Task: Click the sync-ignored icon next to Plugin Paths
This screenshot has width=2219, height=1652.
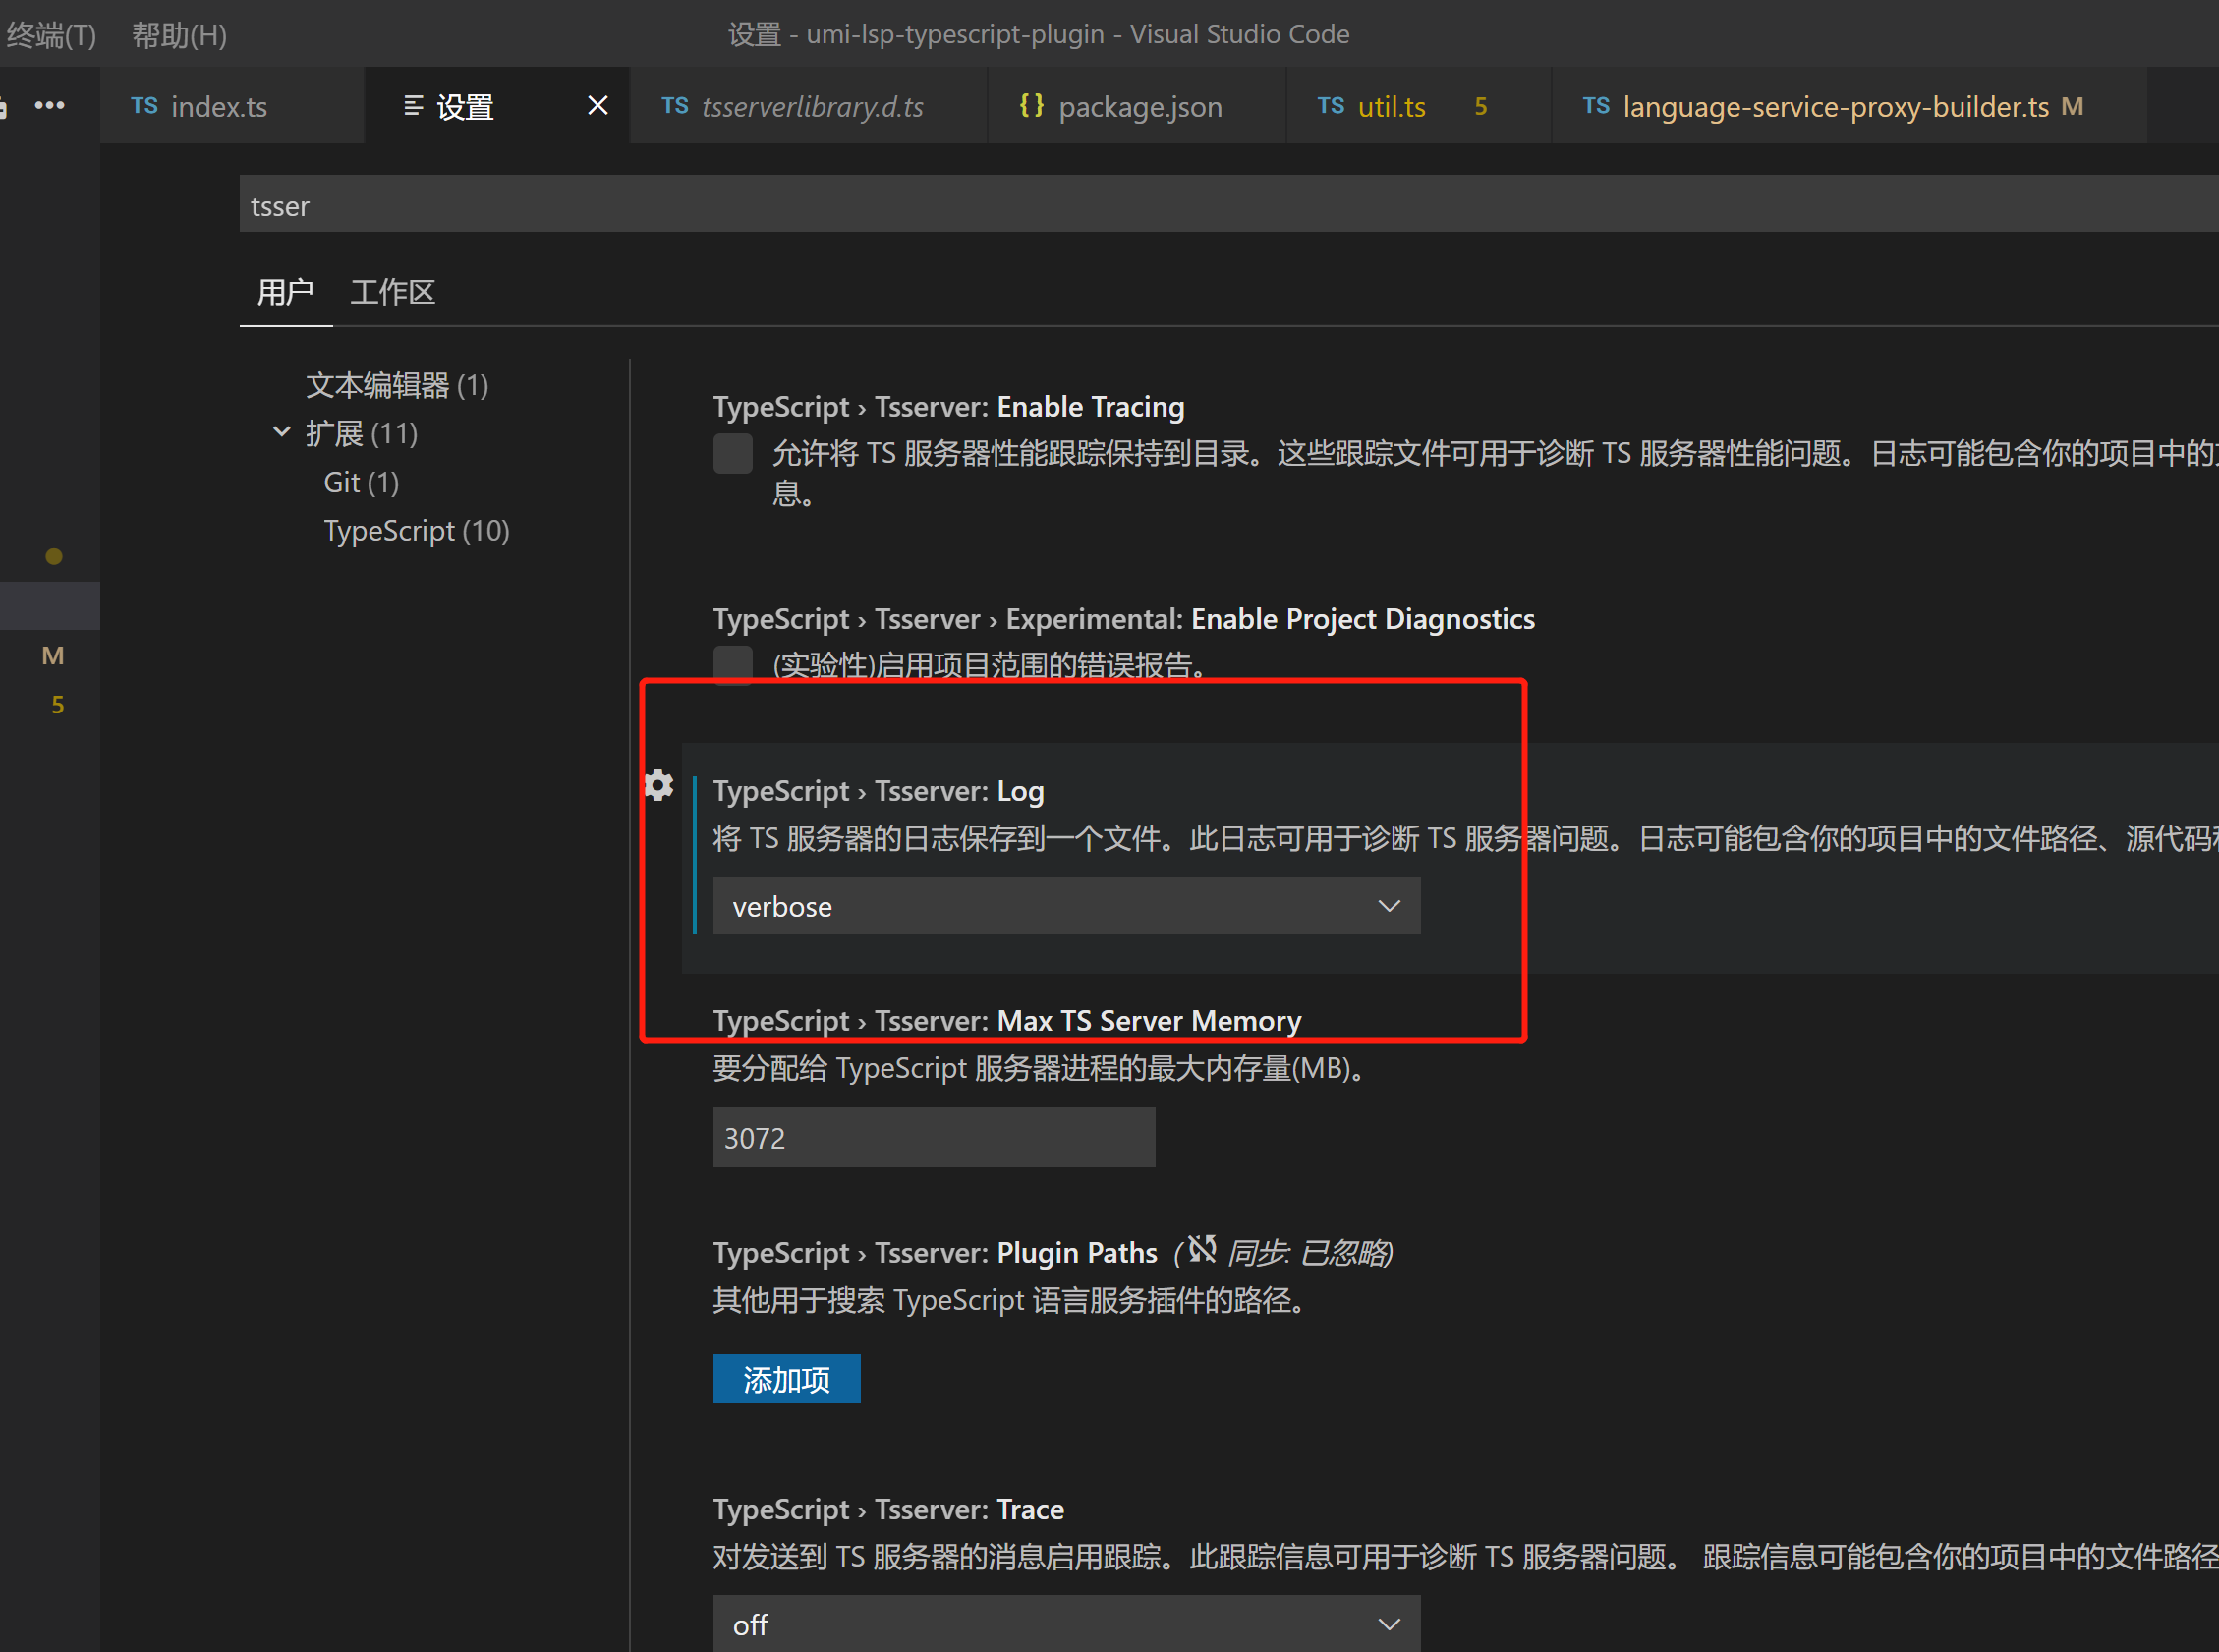Action: point(1202,1249)
